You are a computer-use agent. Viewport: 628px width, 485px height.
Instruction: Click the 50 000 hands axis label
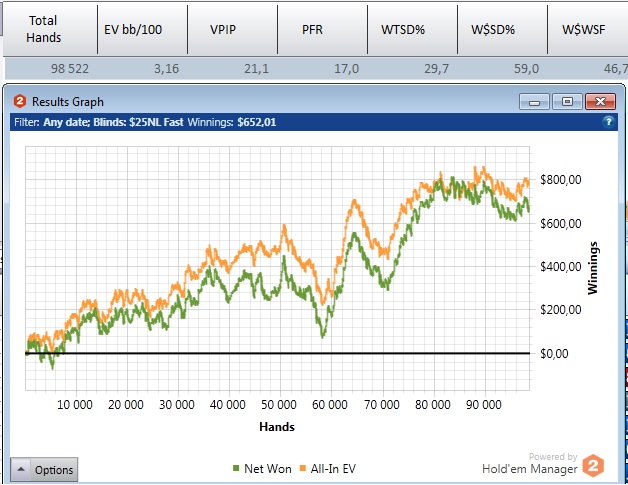tap(279, 405)
